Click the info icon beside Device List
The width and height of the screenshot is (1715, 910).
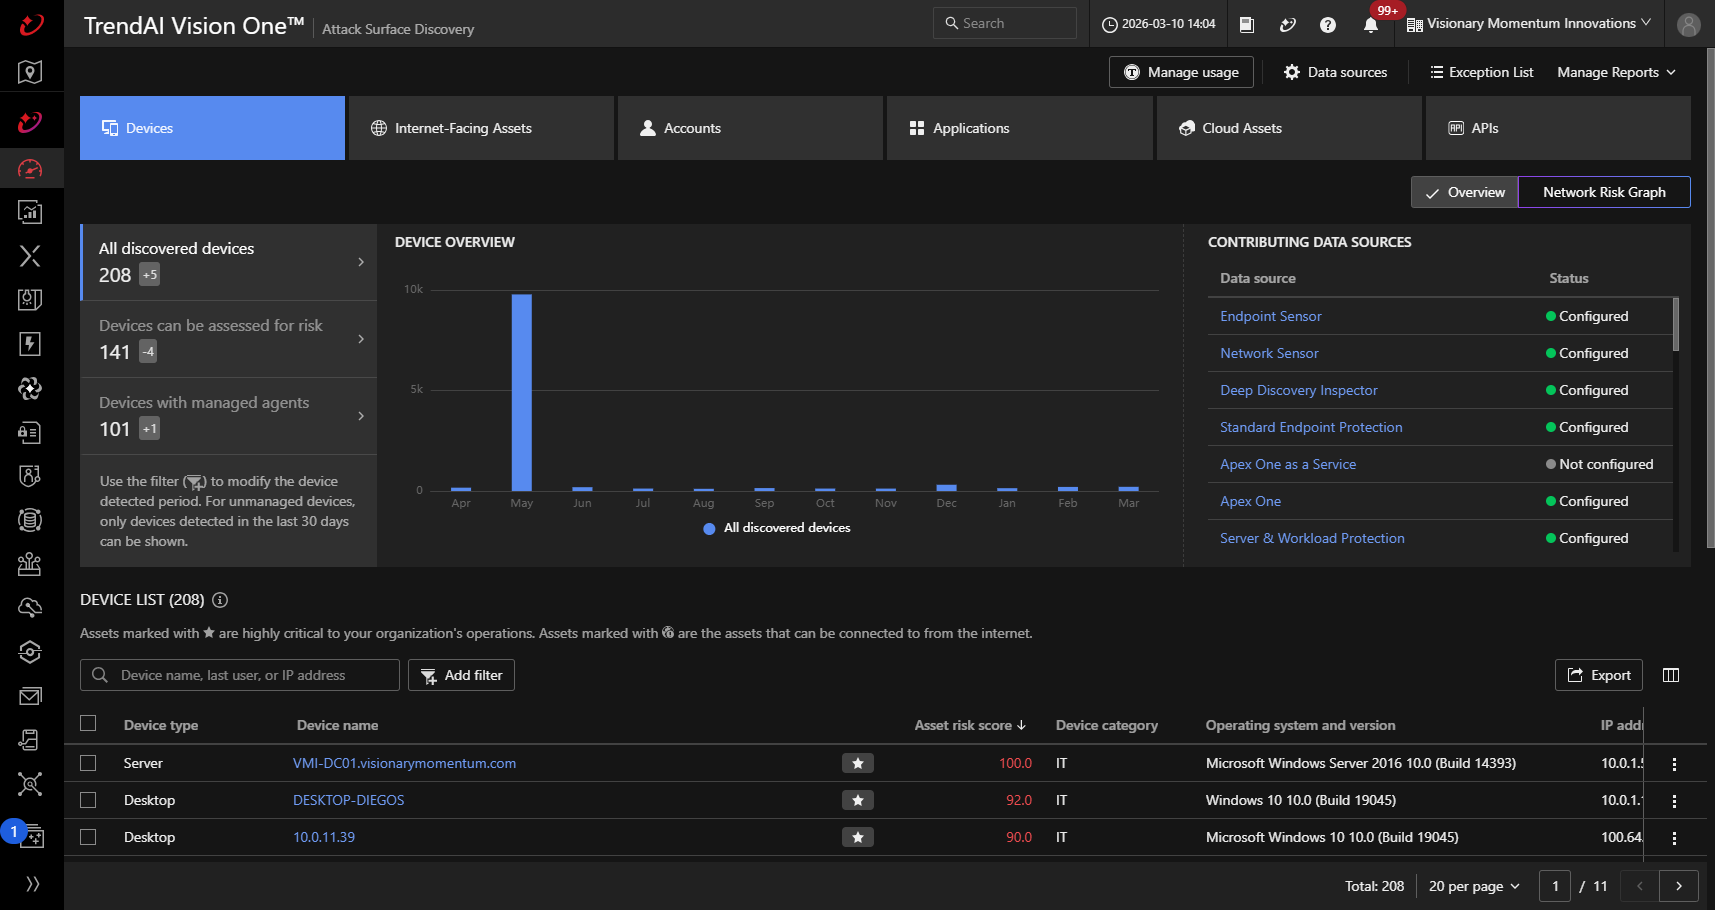click(x=220, y=600)
